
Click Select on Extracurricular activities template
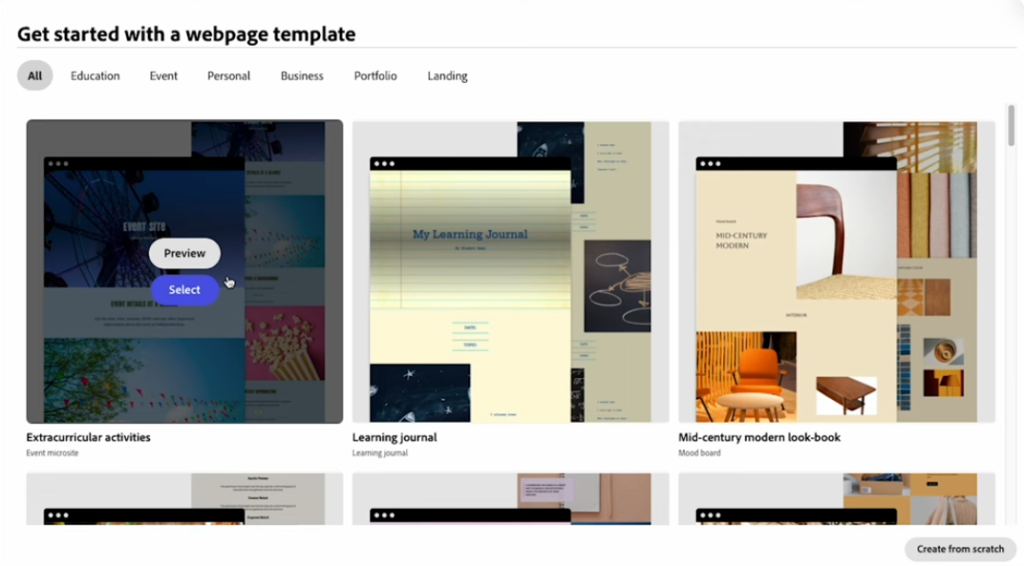185,290
